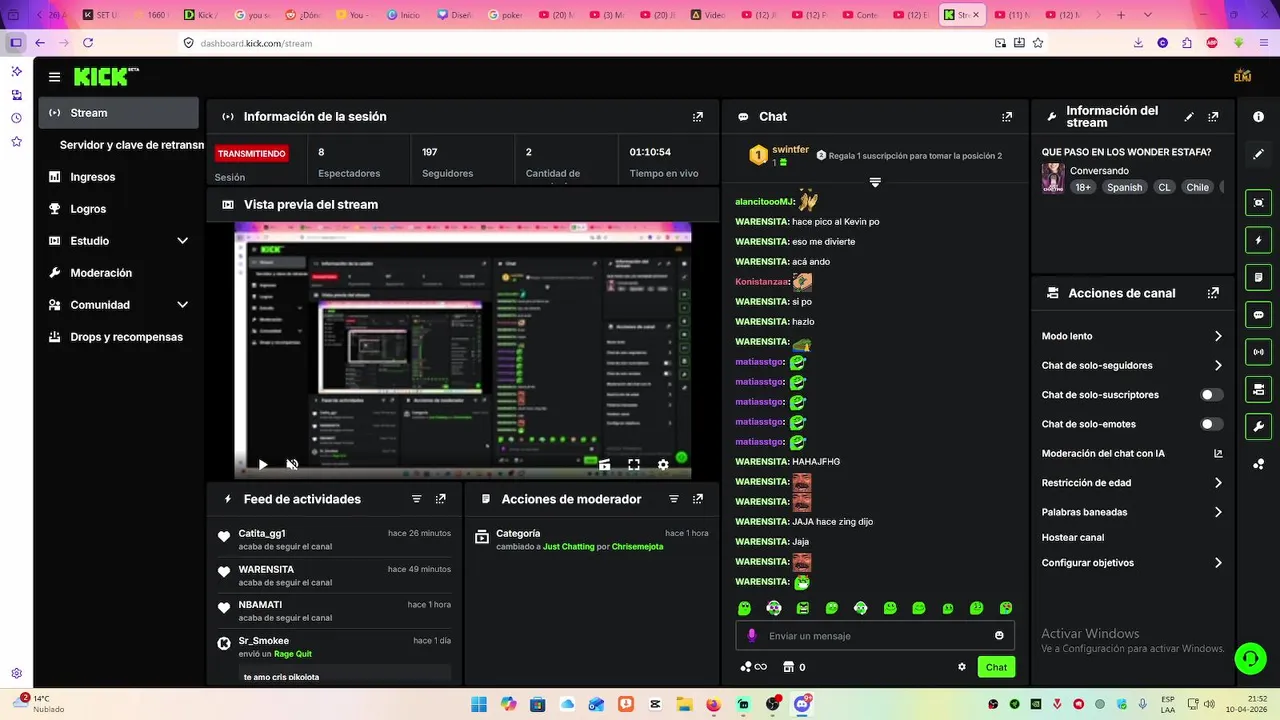Toggle the stream preview widget in the right rail

pyautogui.click(x=1258, y=203)
